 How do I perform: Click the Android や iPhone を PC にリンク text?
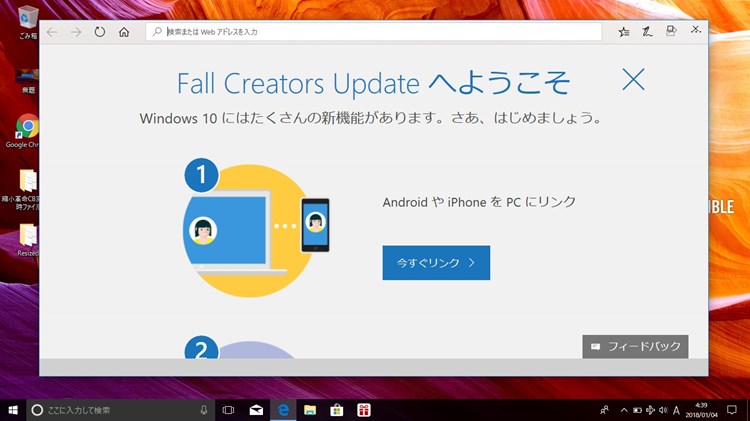pos(479,202)
